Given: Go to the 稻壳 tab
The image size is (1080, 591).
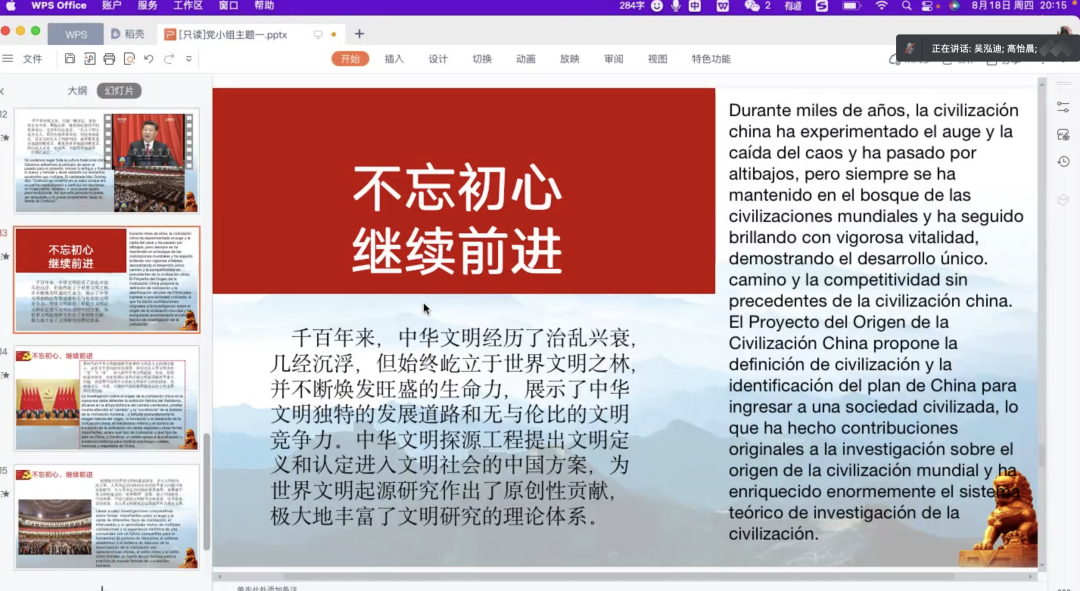Looking at the screenshot, I should click(x=127, y=34).
